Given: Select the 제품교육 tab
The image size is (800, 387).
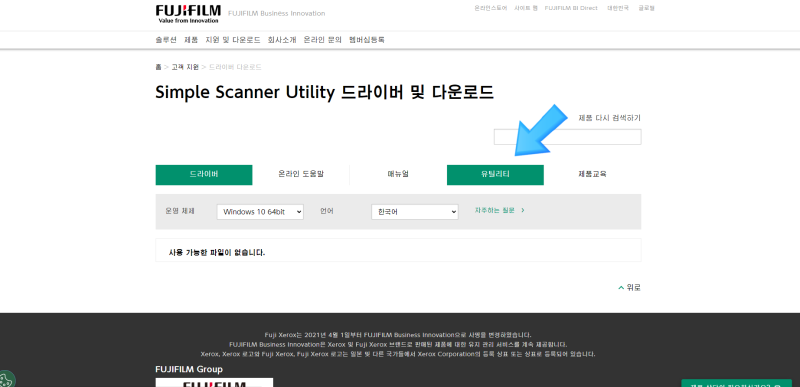Looking at the screenshot, I should 592,174.
